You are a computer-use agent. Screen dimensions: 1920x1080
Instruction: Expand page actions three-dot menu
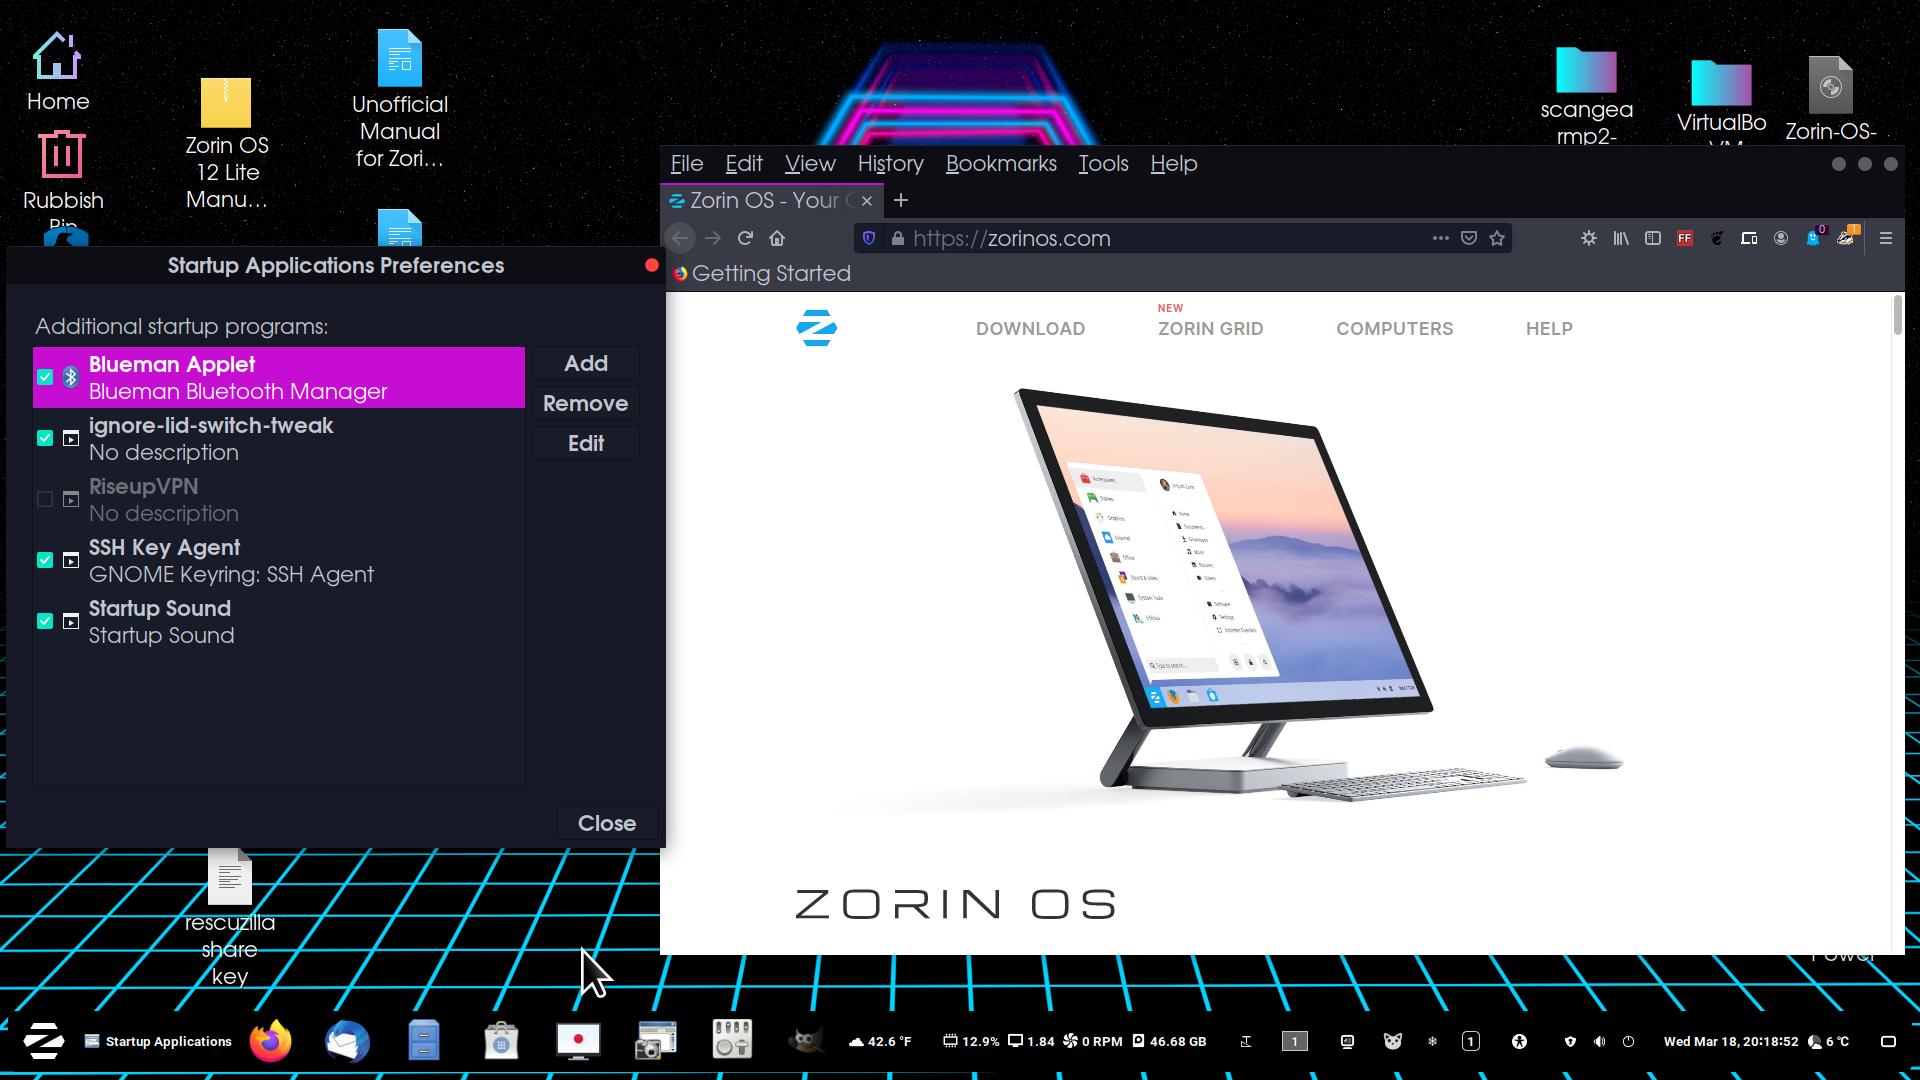(x=1440, y=238)
